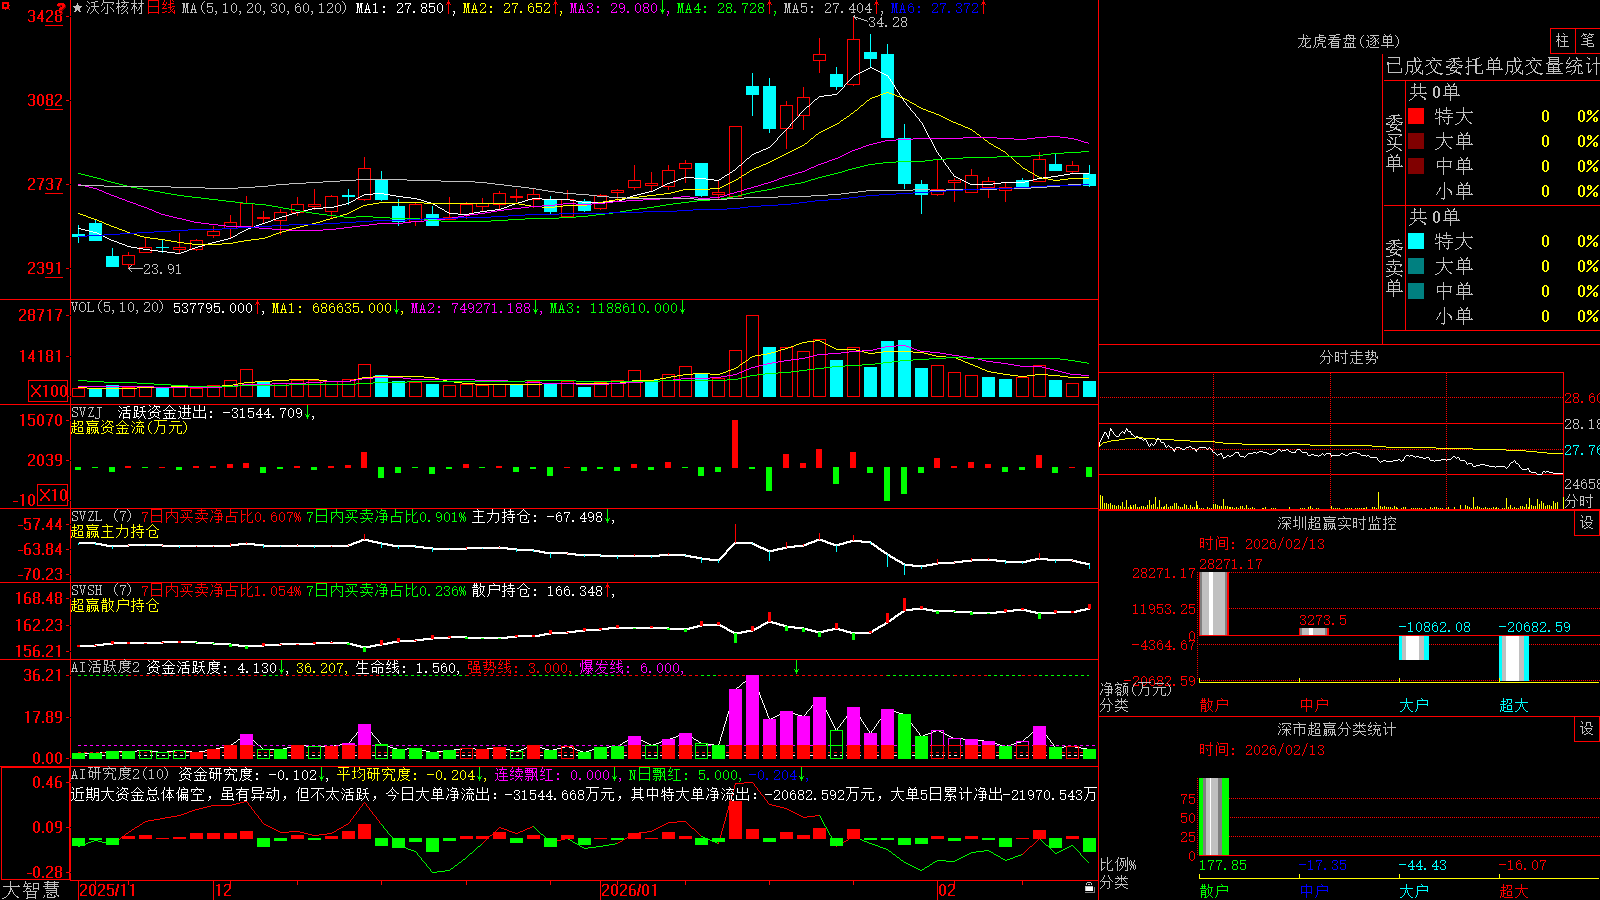Click the 深圳超赢实时监控 panel title
This screenshot has width=1600, height=900.
tap(1337, 523)
